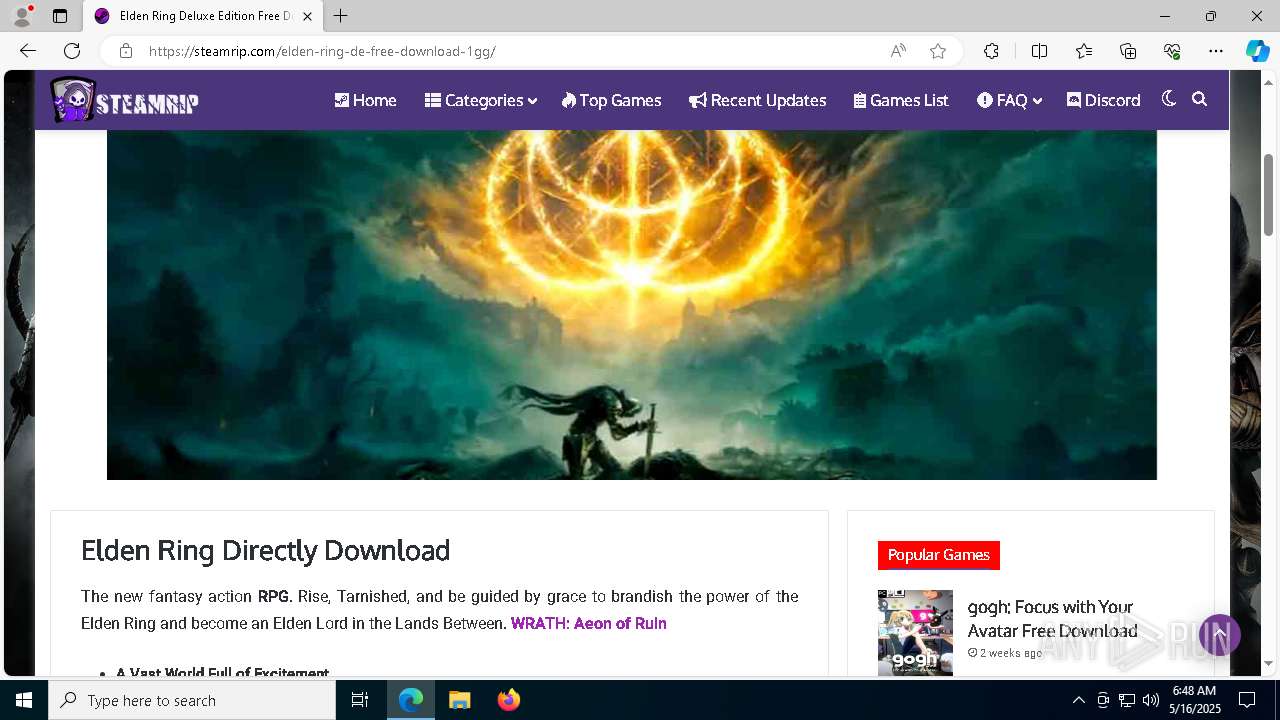Open Task View on taskbar
The width and height of the screenshot is (1280, 720).
point(360,700)
